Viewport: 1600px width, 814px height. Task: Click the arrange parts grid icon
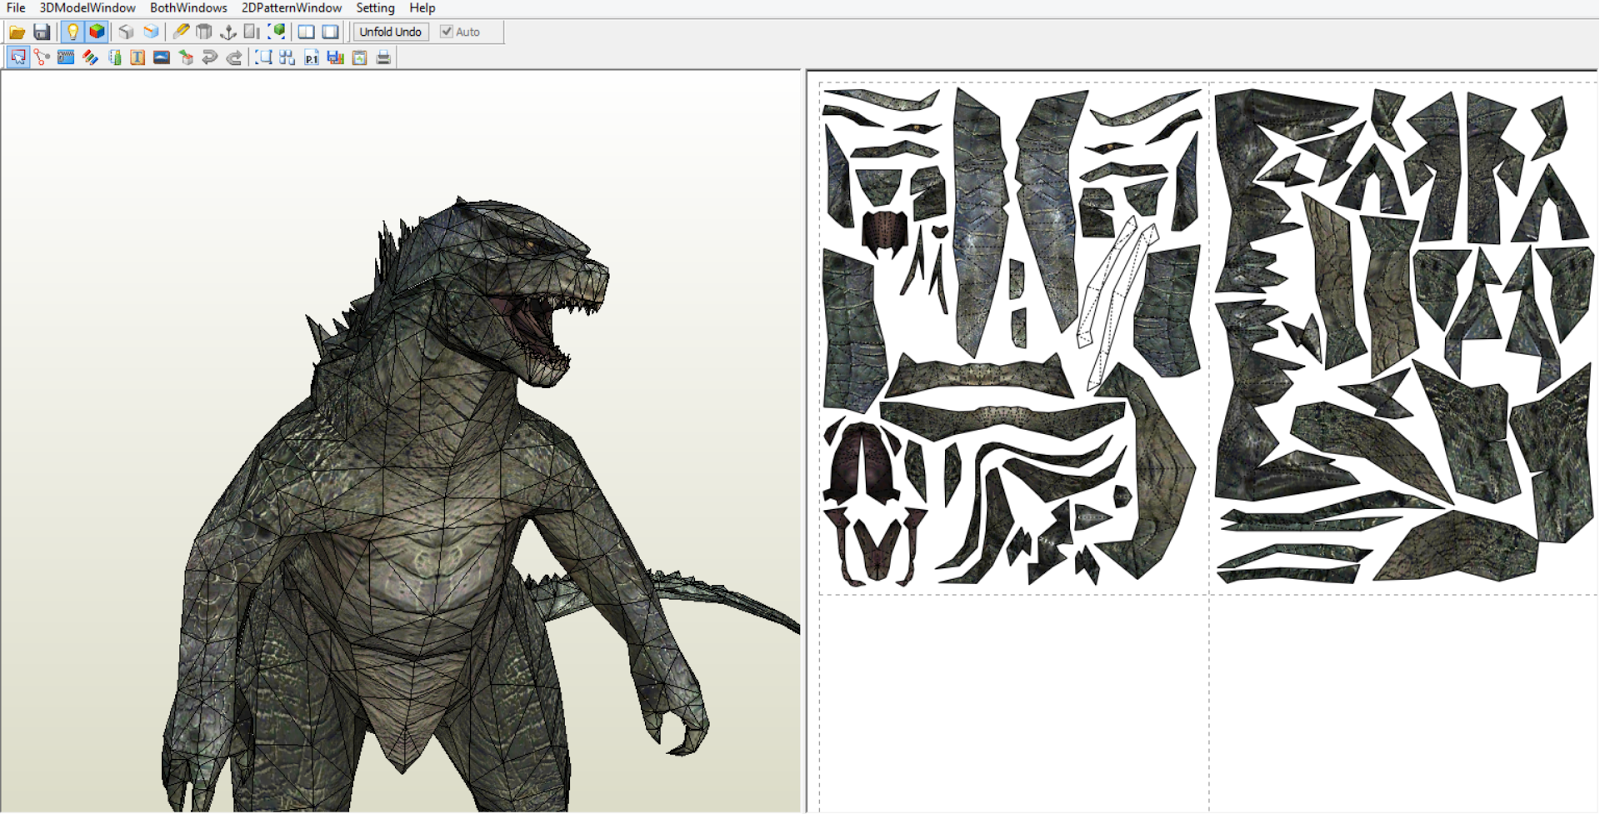[x=288, y=57]
